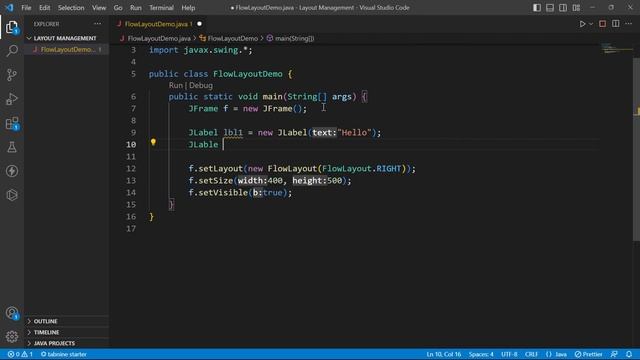Viewport: 640px width, 360px height.
Task: Click the editor minimap
Action: click(616, 49)
